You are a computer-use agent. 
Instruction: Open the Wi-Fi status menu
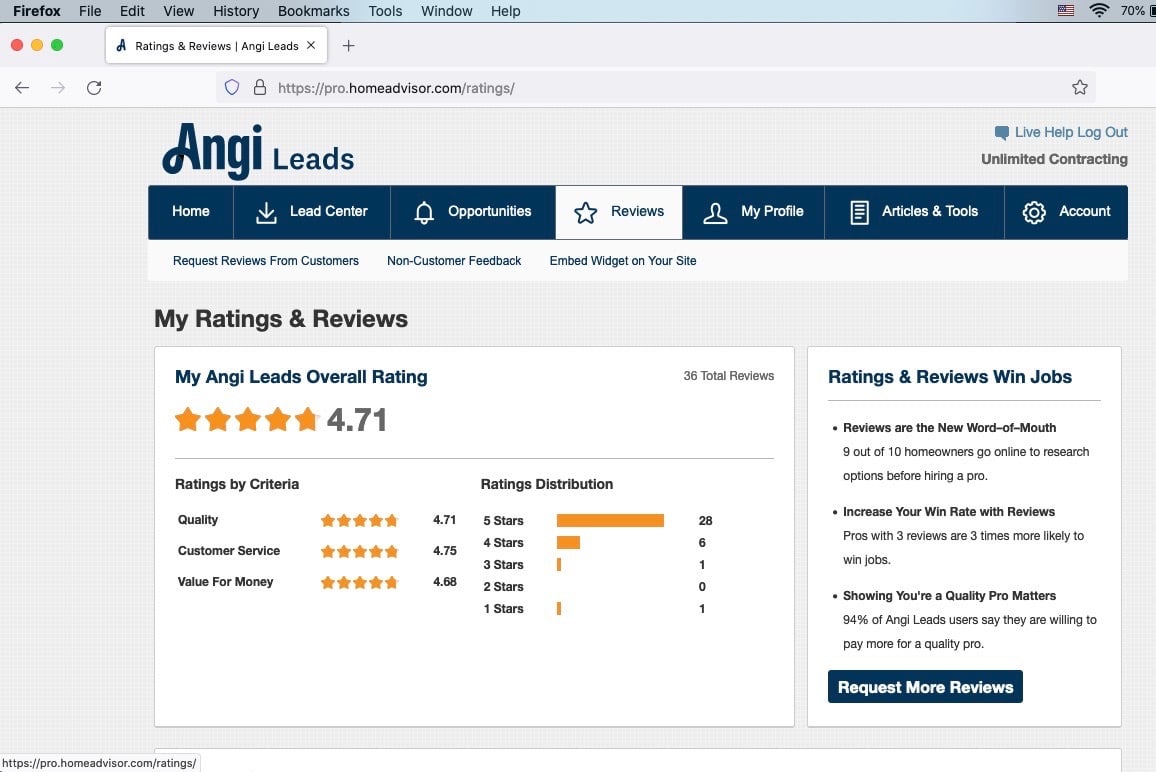(1098, 10)
